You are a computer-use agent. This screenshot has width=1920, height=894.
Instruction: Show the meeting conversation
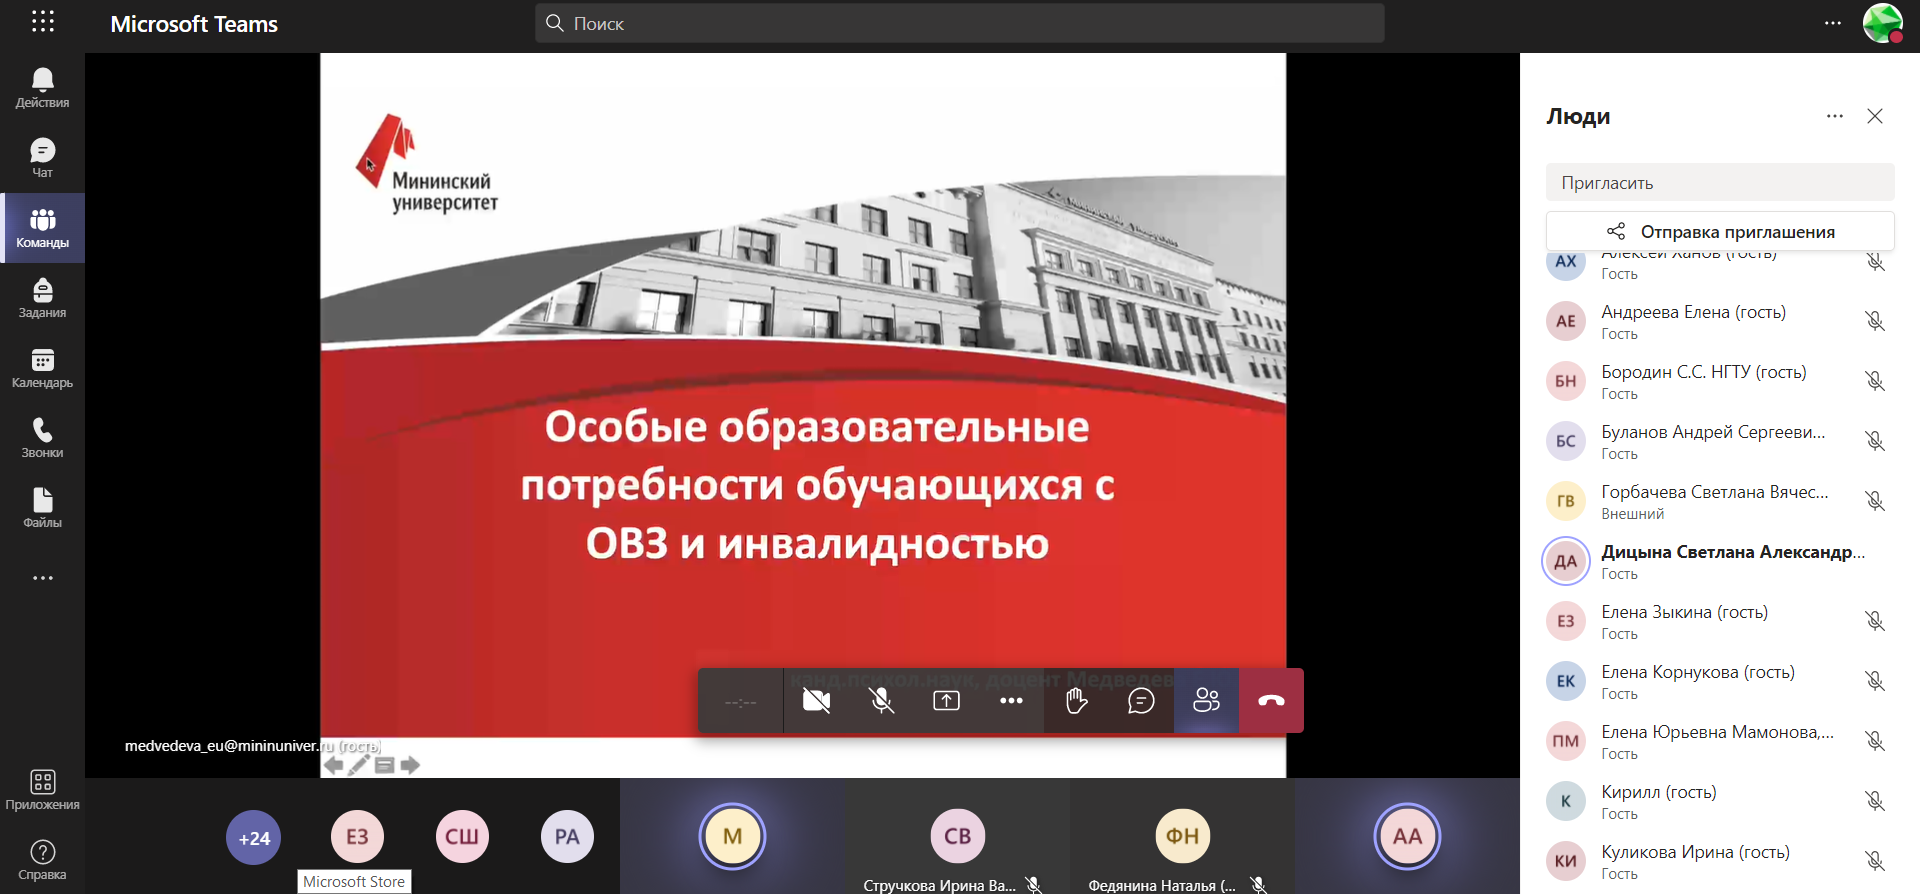click(1141, 701)
